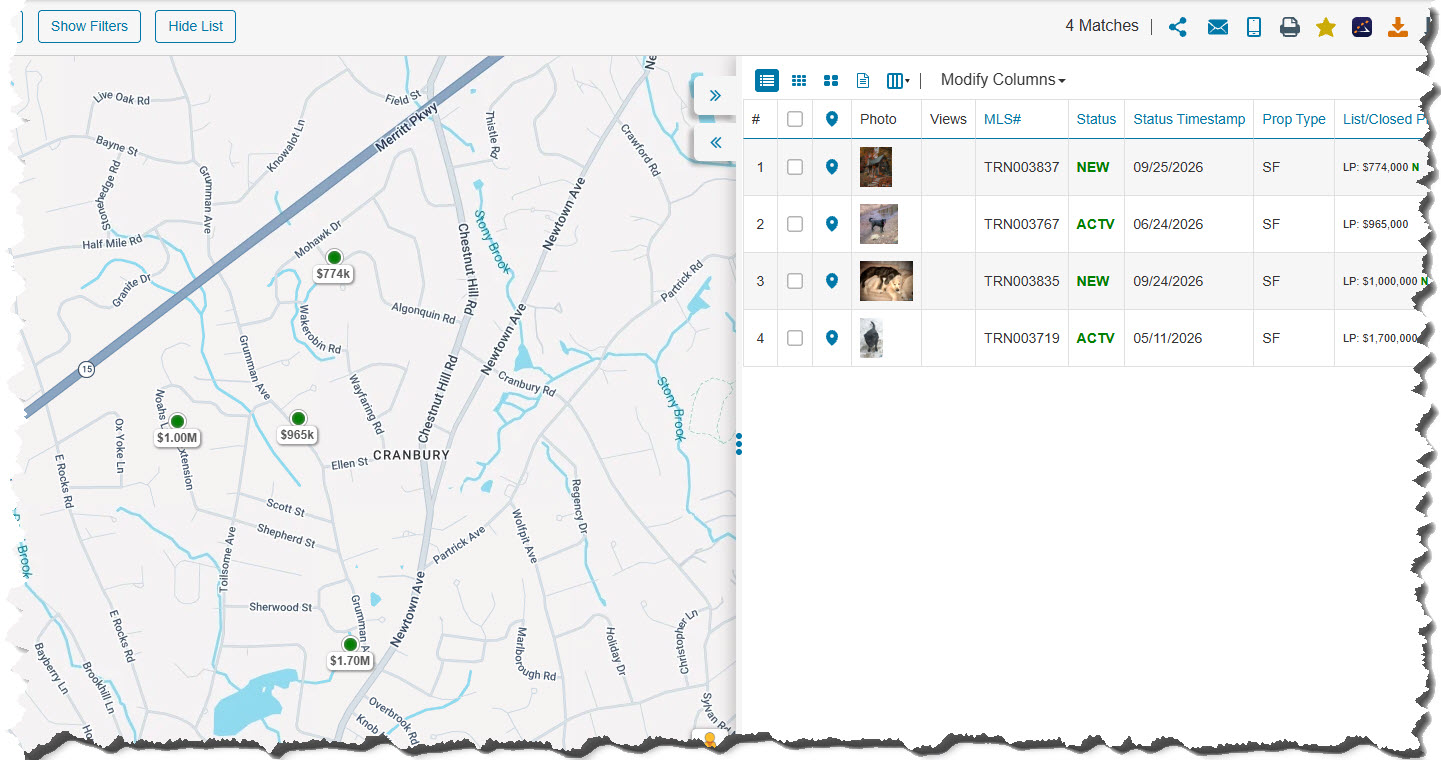Viewport: 1441px width, 760px height.
Task: Switch to the small grid view
Action: pyautogui.click(x=799, y=80)
